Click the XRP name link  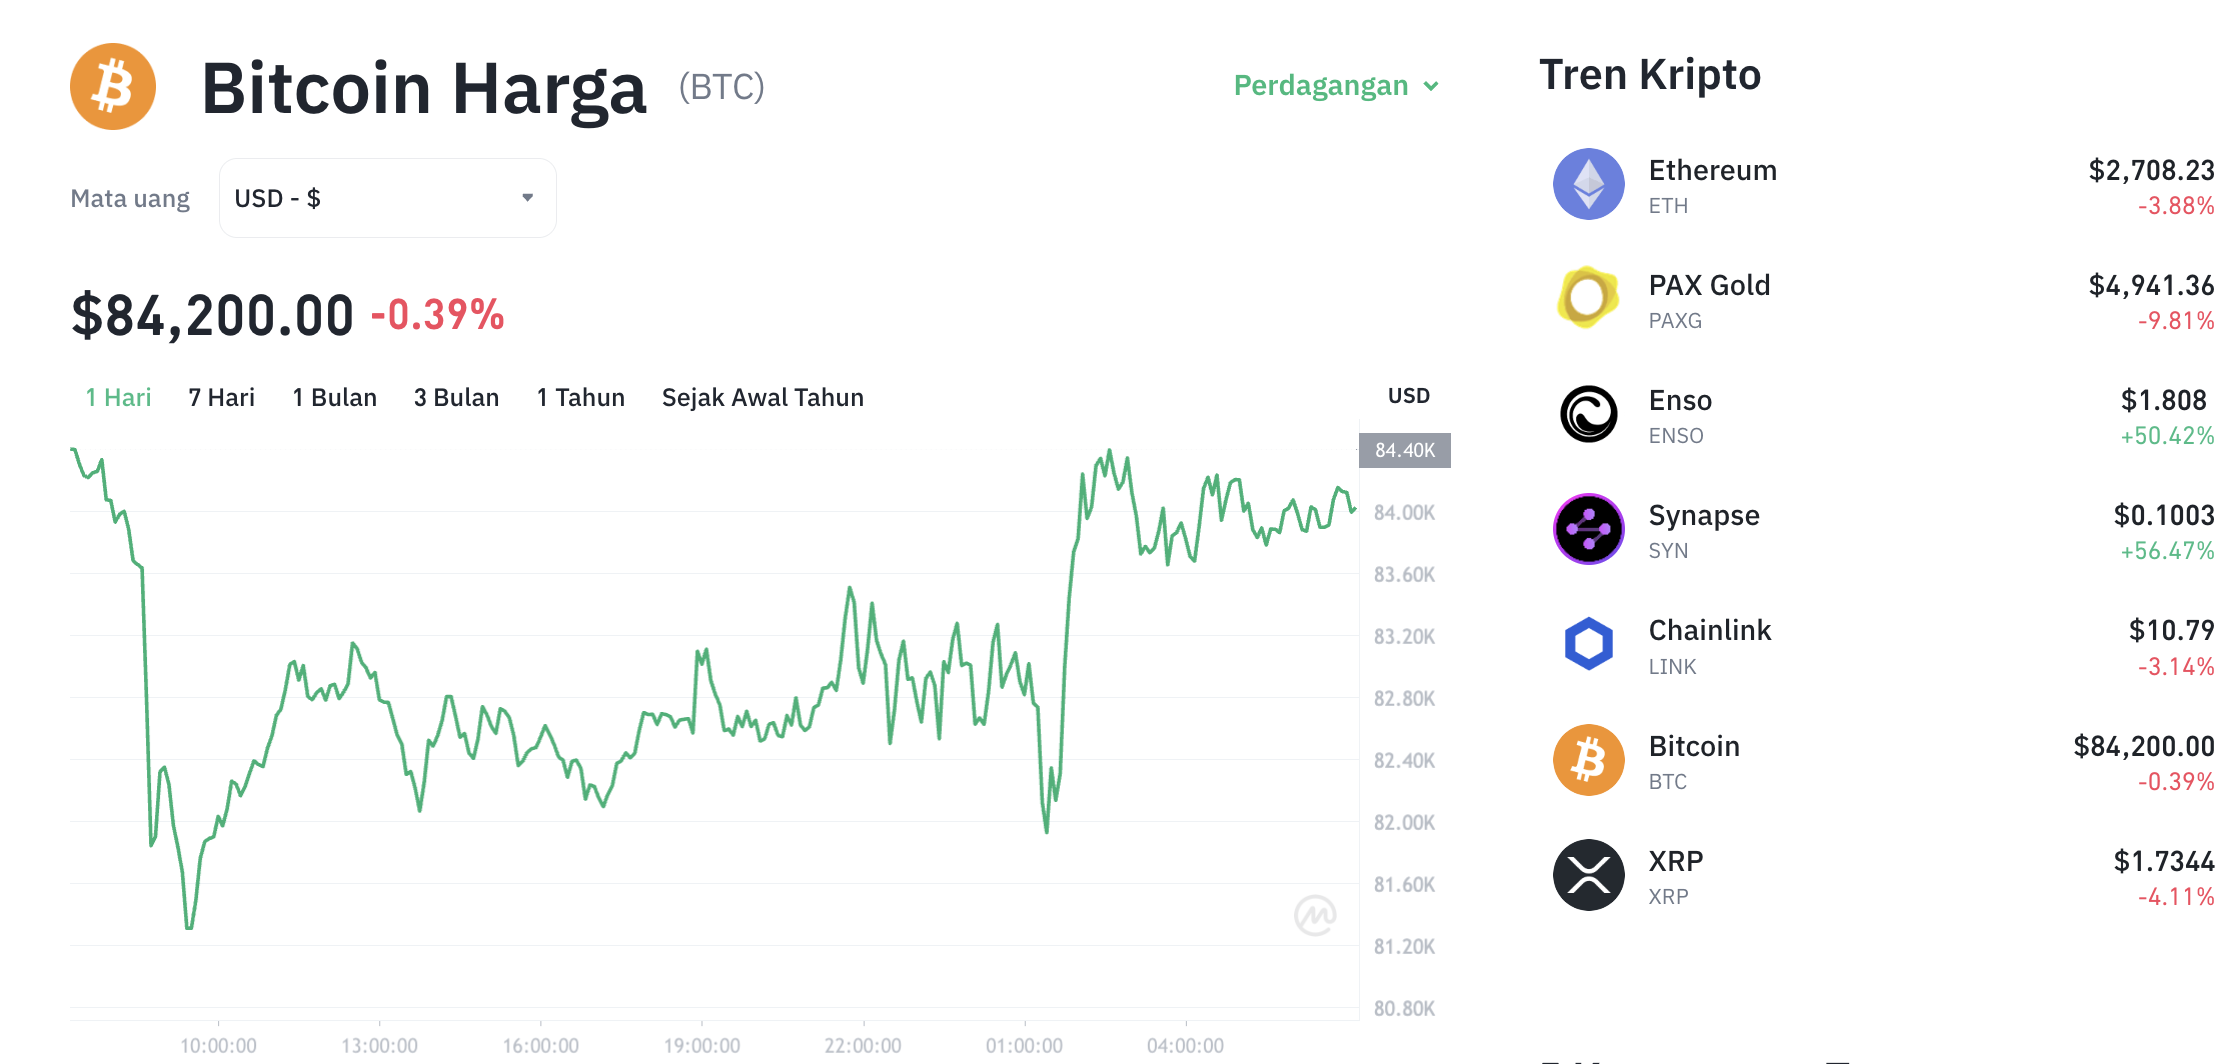pyautogui.click(x=1675, y=860)
